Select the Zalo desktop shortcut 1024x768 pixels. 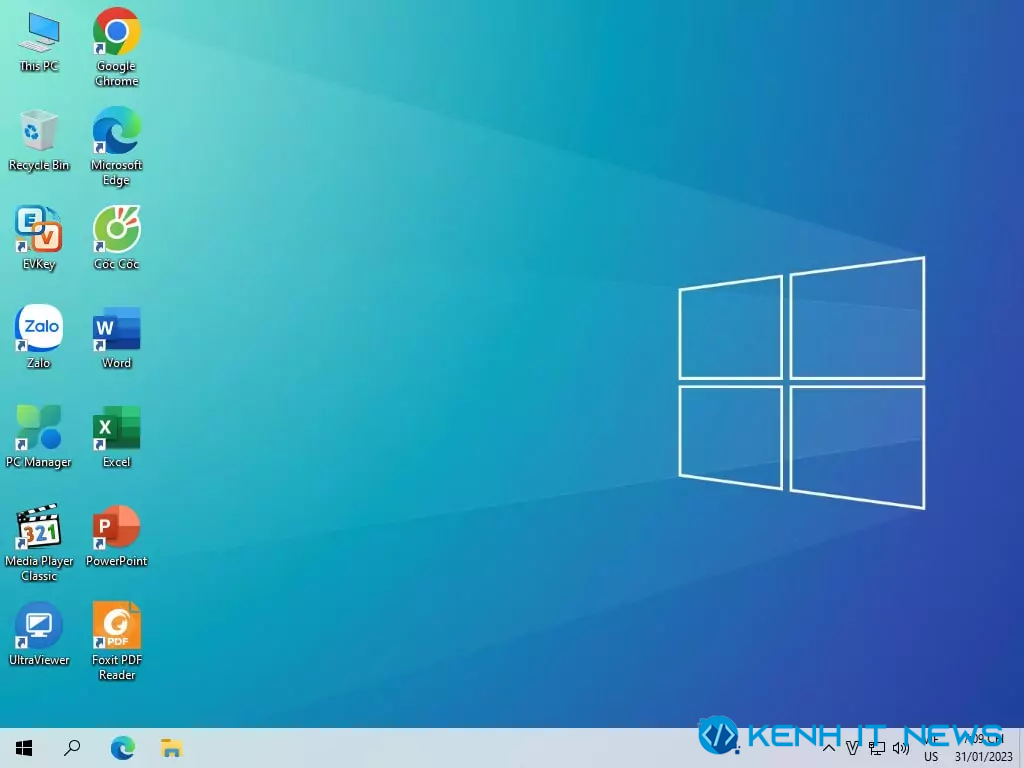(39, 337)
